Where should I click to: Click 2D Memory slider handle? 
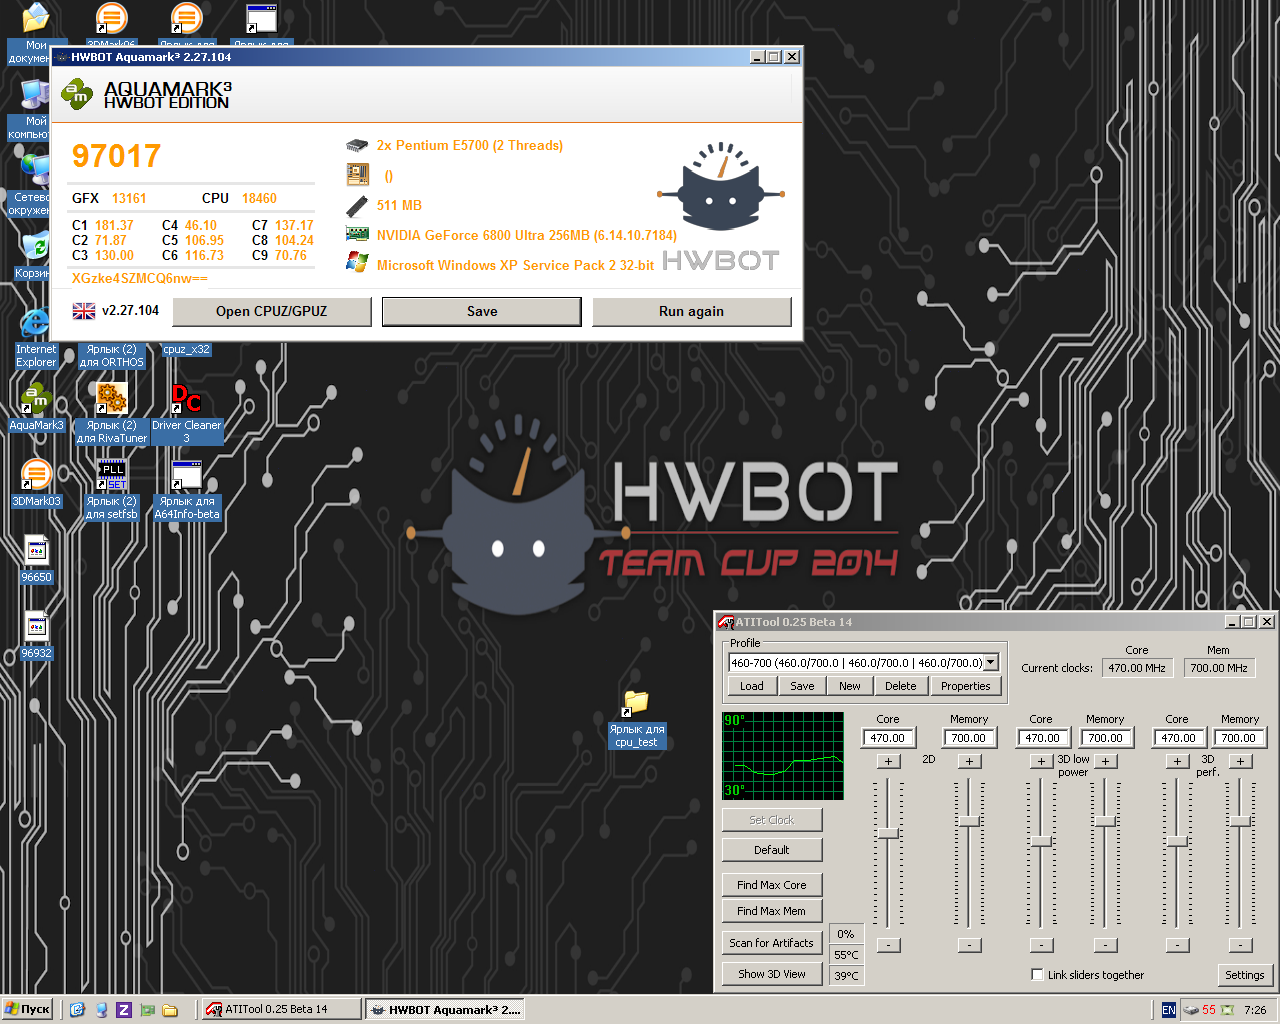click(969, 821)
